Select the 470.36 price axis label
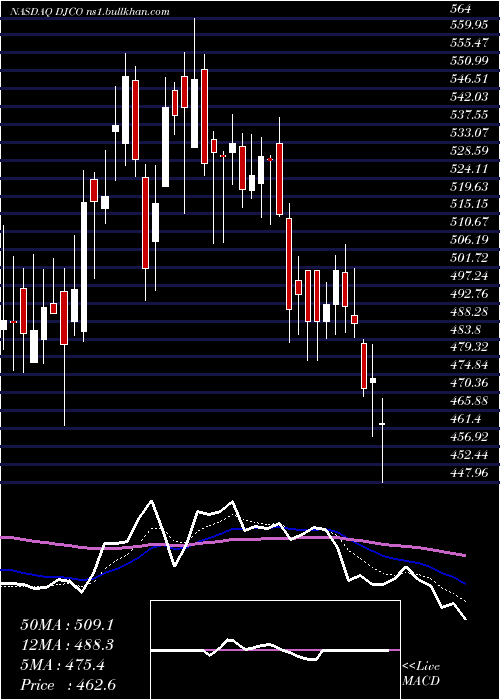This screenshot has width=500, height=700. click(469, 383)
